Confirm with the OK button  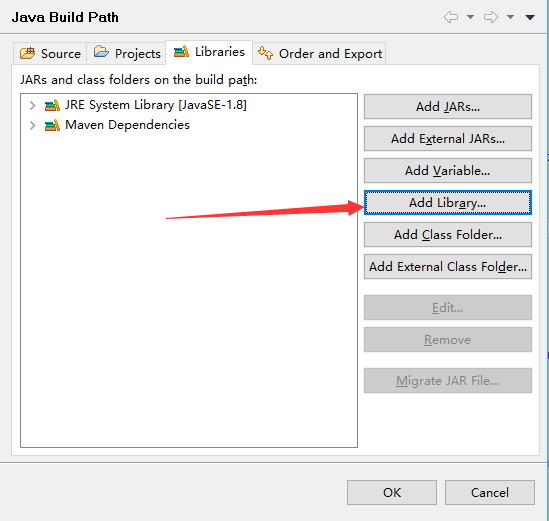(x=392, y=492)
